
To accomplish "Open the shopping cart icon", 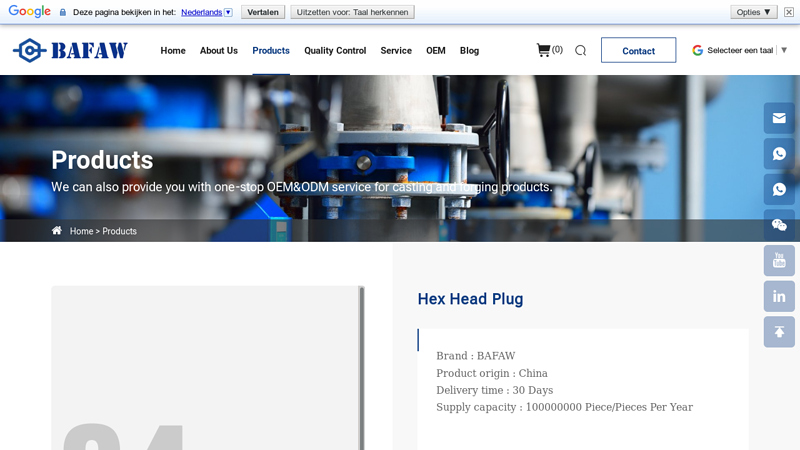I will [543, 50].
